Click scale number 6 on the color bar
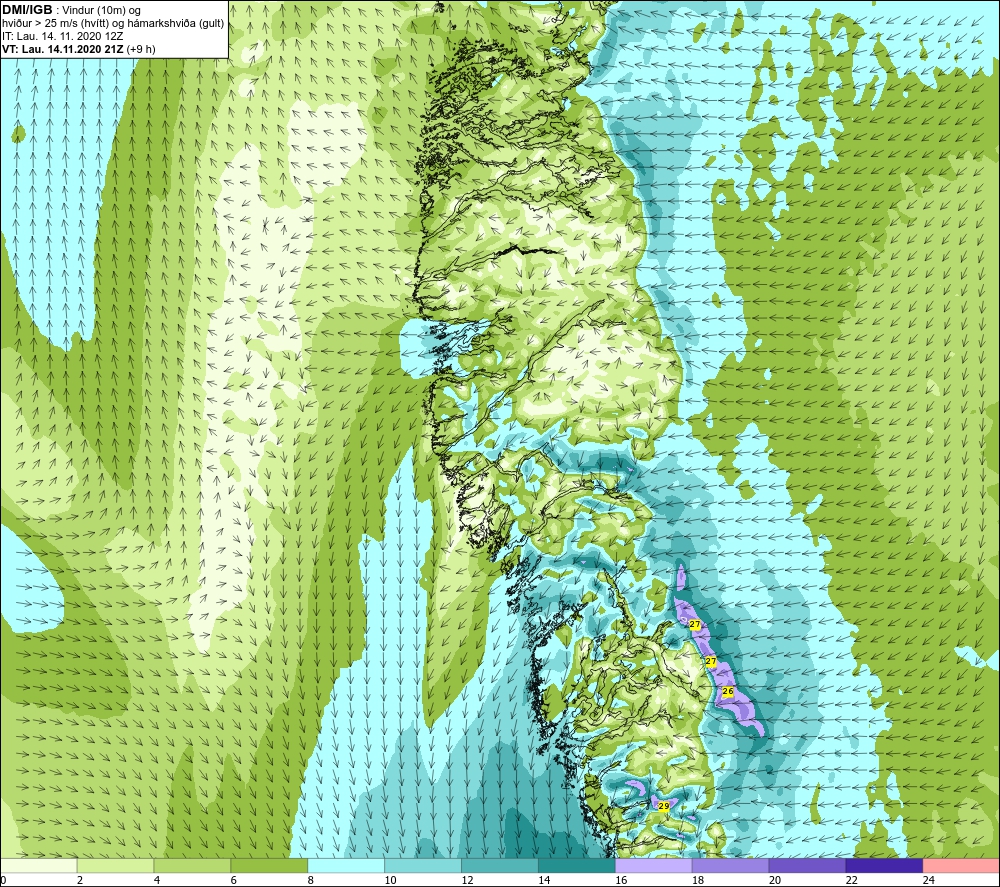The width and height of the screenshot is (1000, 887). [233, 880]
